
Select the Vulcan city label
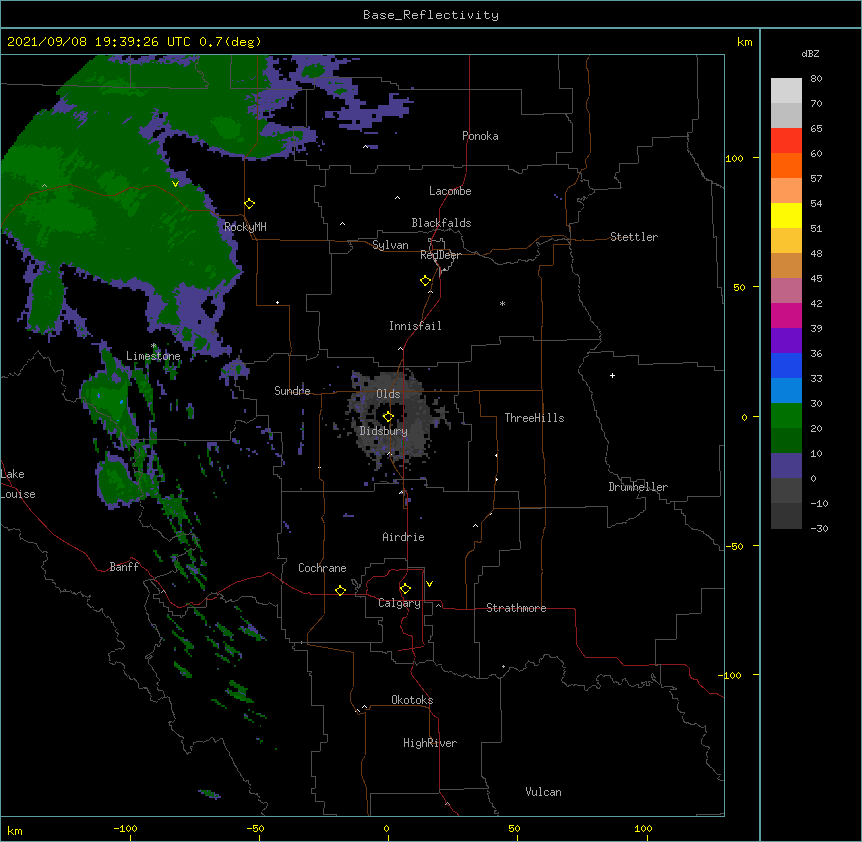pos(543,792)
